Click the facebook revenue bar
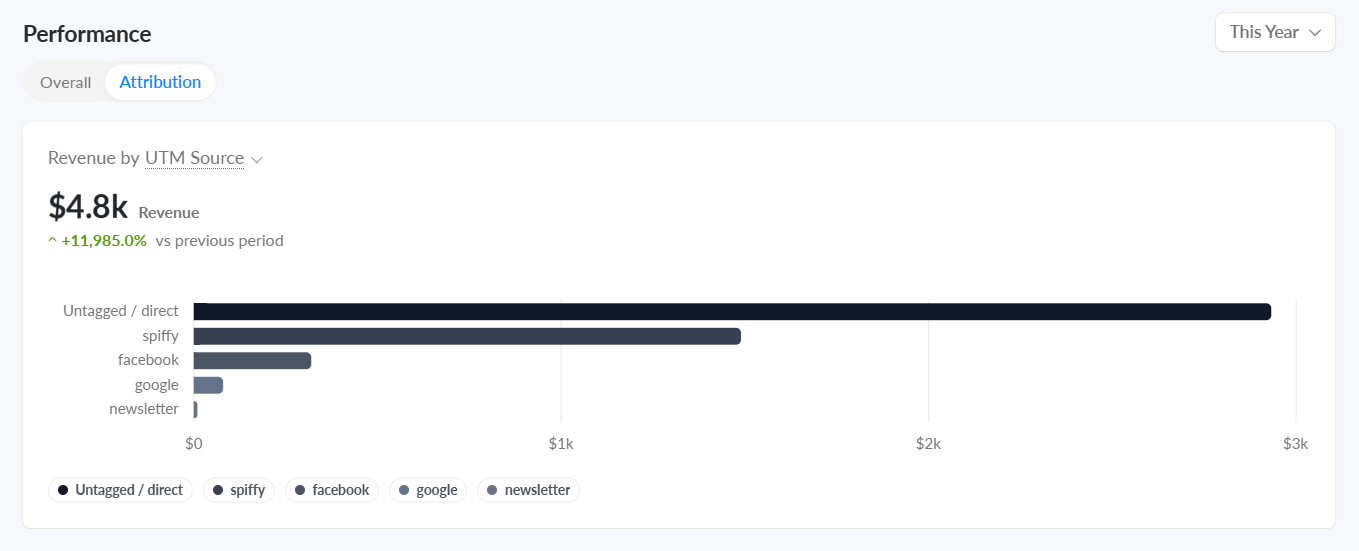 (252, 360)
